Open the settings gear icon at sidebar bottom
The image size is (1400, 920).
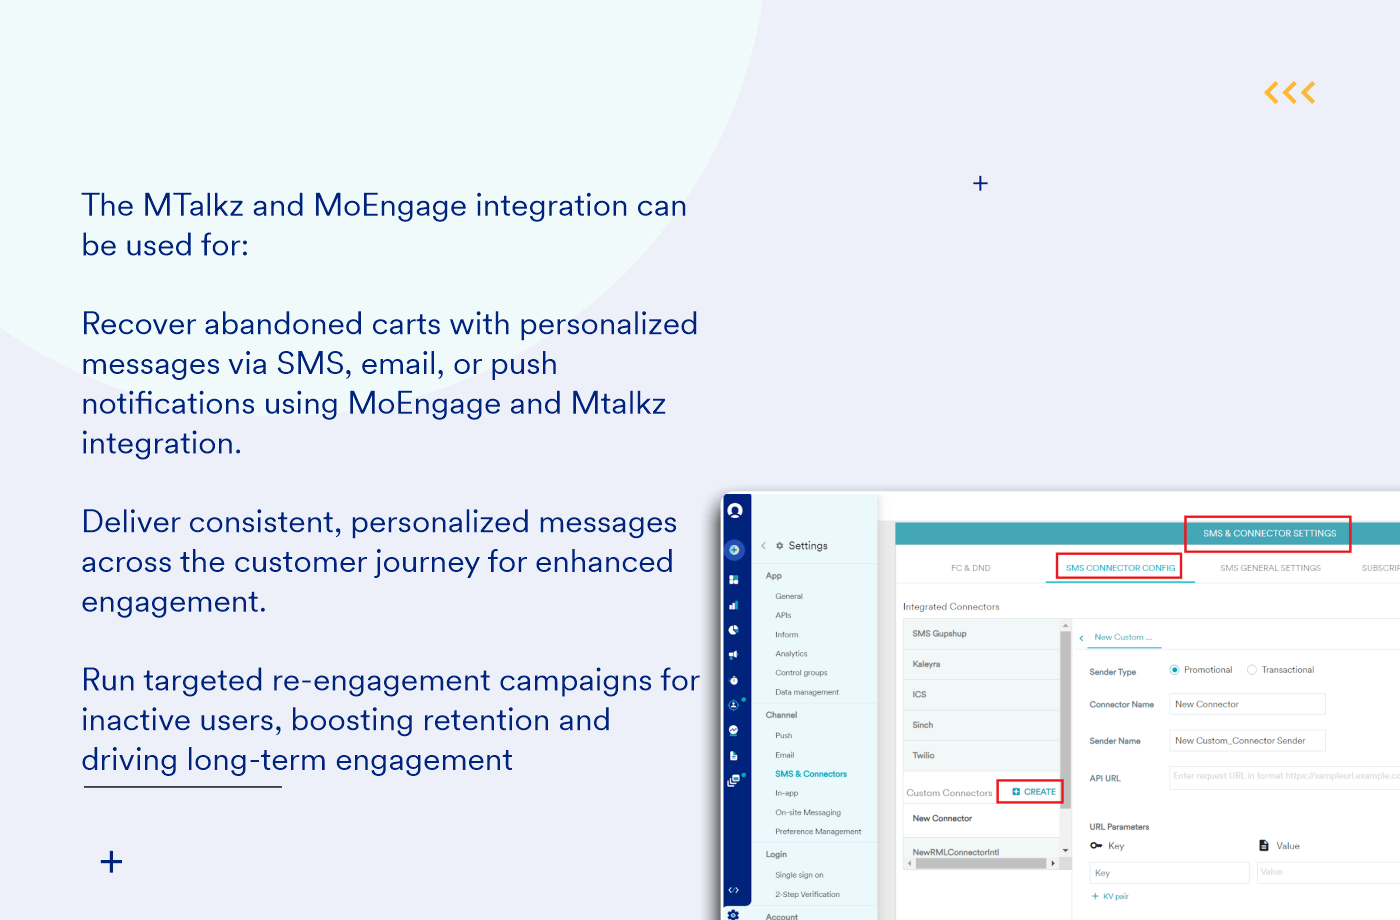(734, 914)
